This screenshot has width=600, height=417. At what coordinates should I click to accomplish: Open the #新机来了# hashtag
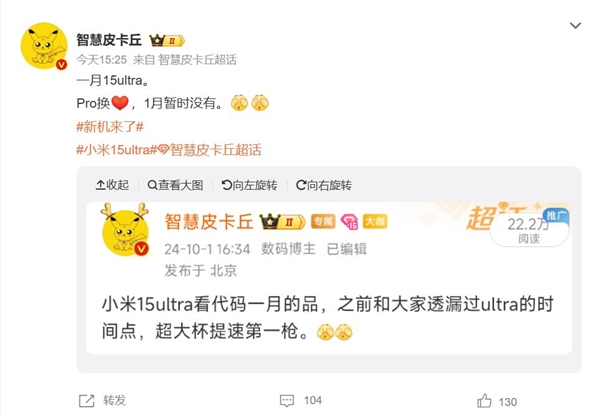pyautogui.click(x=110, y=127)
